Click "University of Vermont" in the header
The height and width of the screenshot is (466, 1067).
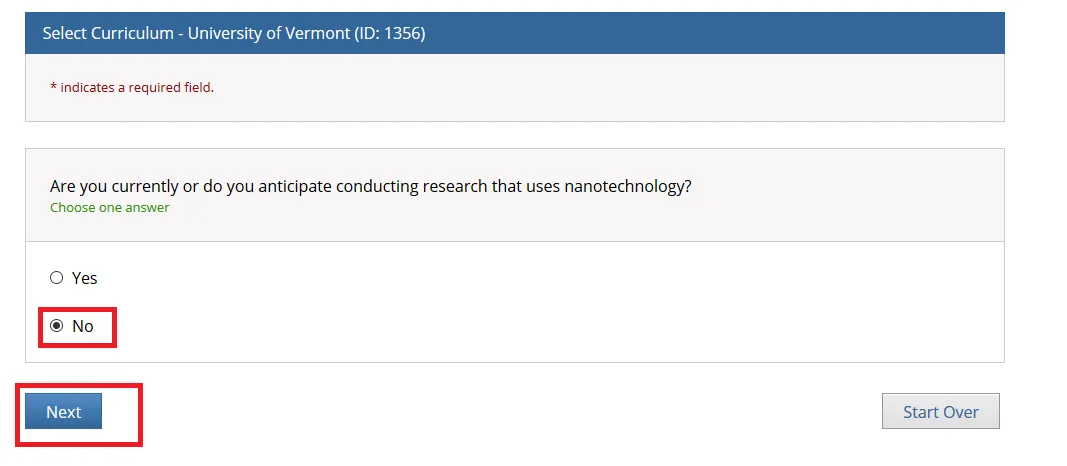[270, 34]
